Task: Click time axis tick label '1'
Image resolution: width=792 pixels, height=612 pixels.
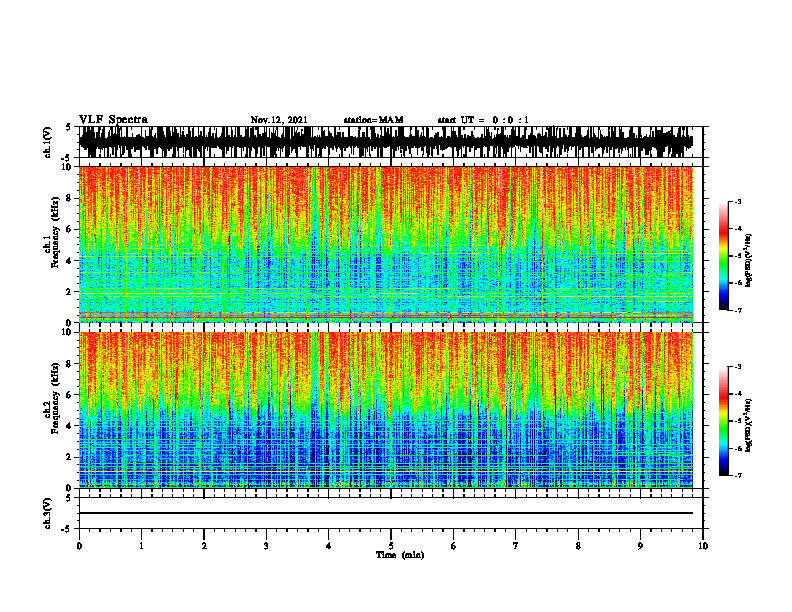Action: [x=141, y=546]
